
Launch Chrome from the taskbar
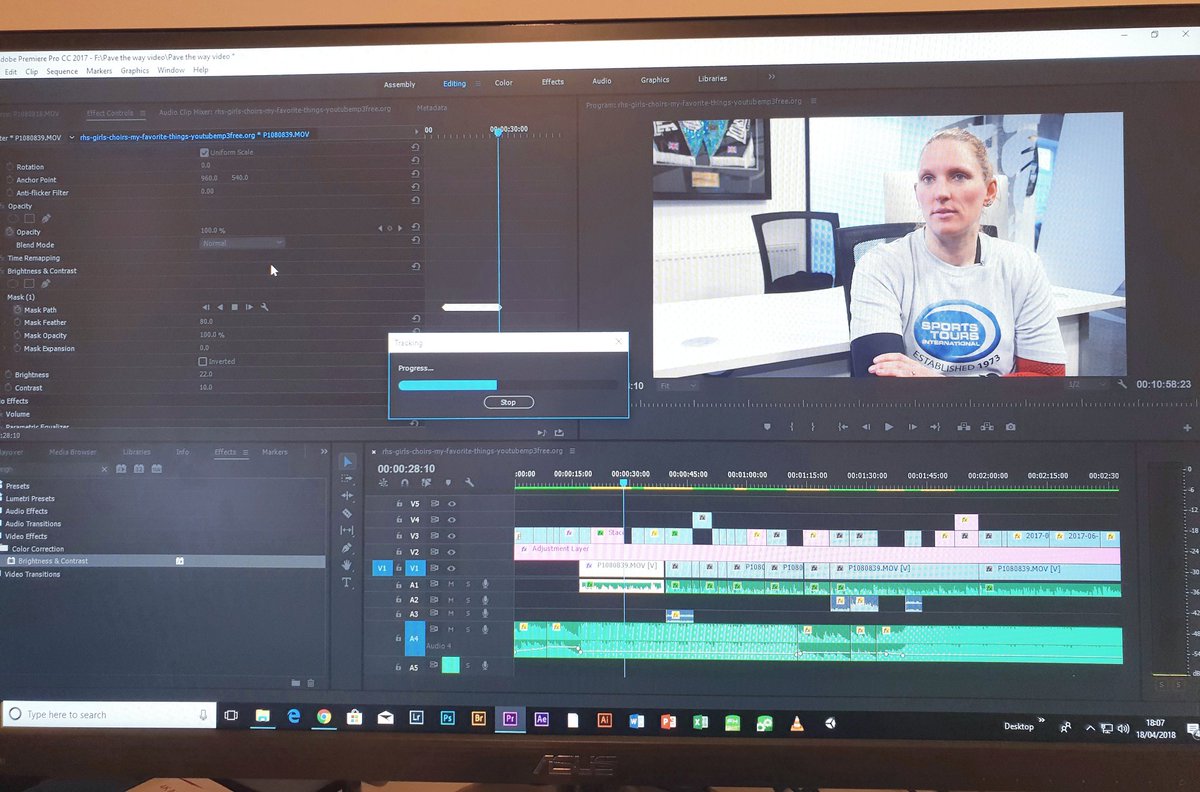click(x=324, y=717)
